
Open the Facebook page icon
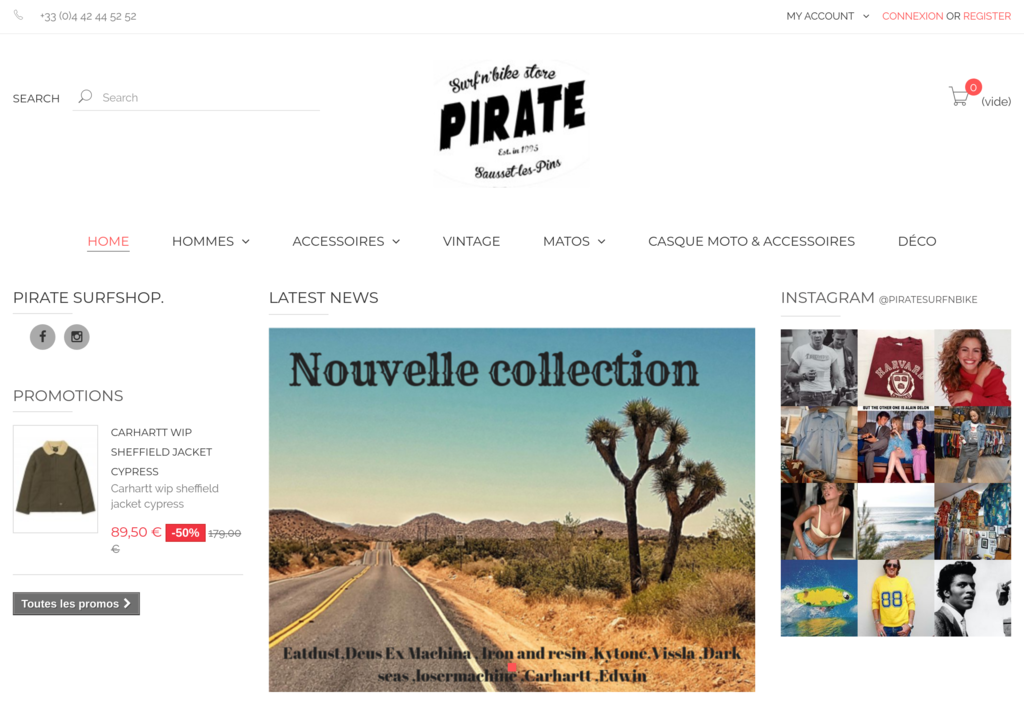[42, 337]
